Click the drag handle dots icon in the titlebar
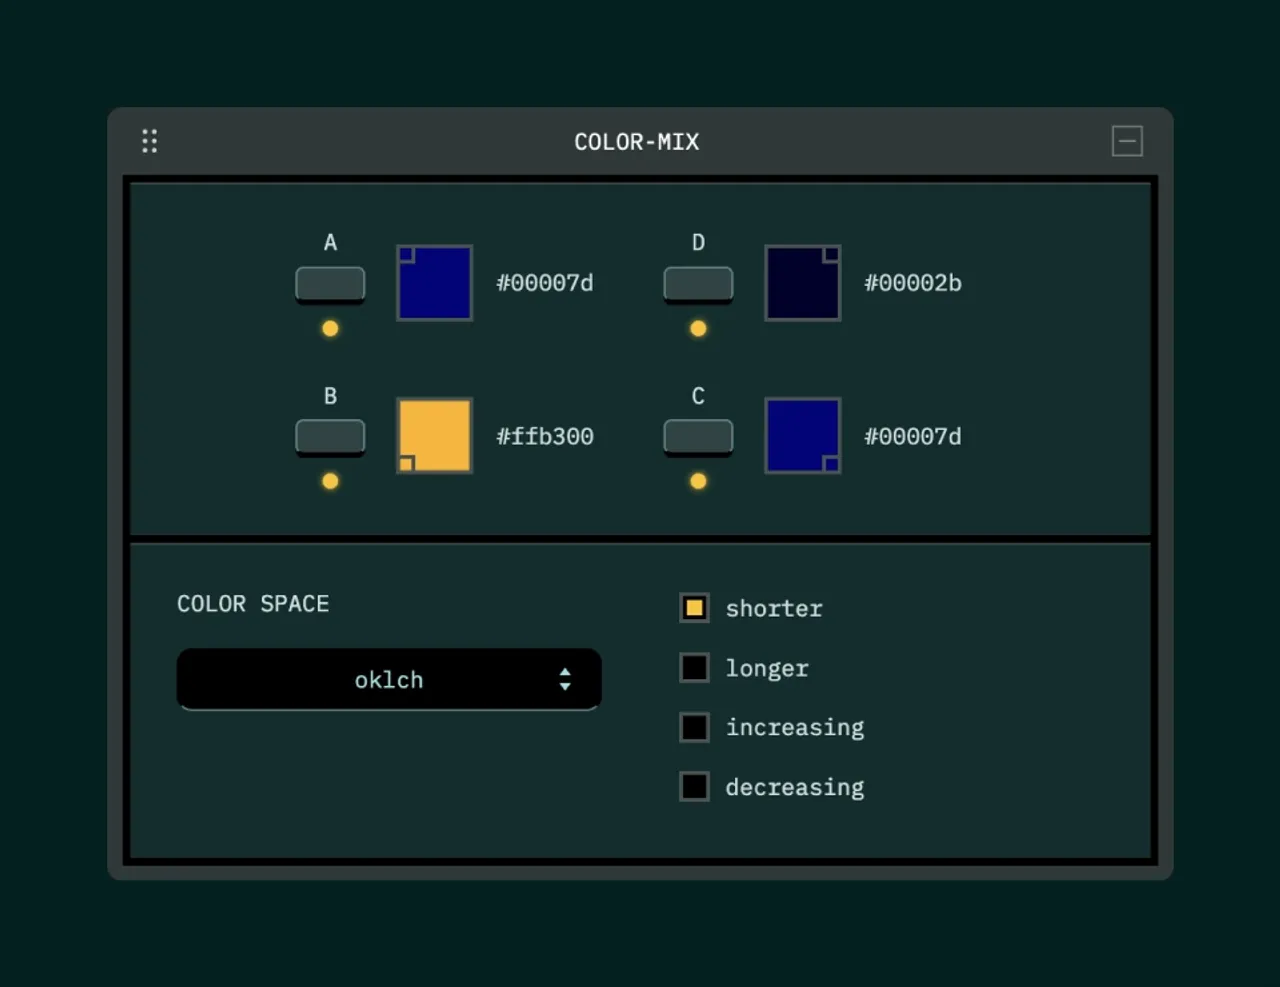This screenshot has width=1280, height=987. (x=149, y=141)
